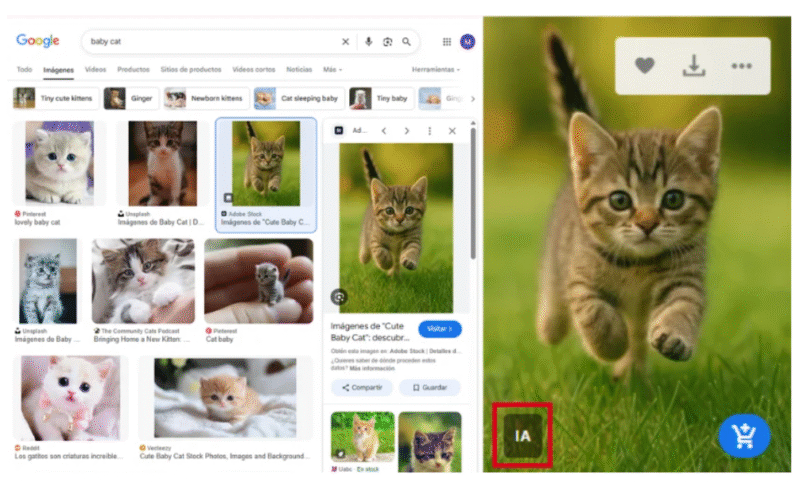Click 'Los gatitos son criaturas increíble' caption
The height and width of the screenshot is (482, 800).
coord(69,456)
